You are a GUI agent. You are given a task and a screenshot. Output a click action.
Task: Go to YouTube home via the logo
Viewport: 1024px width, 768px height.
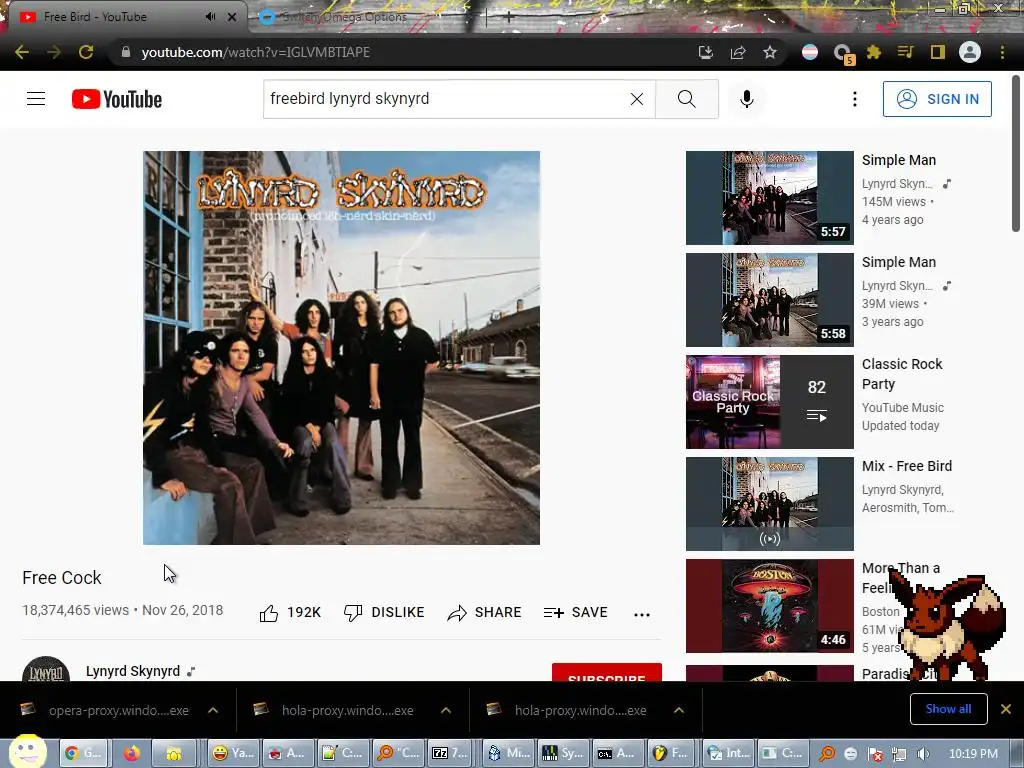click(x=117, y=99)
